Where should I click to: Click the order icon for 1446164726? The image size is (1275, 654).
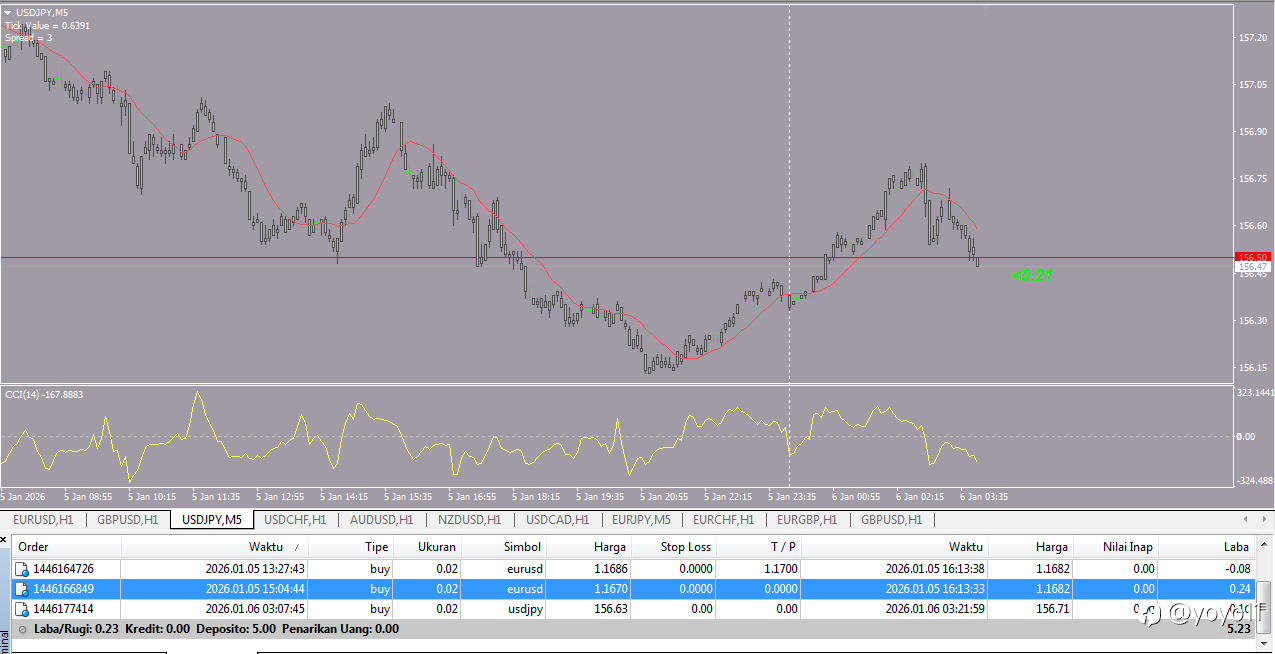click(21, 568)
